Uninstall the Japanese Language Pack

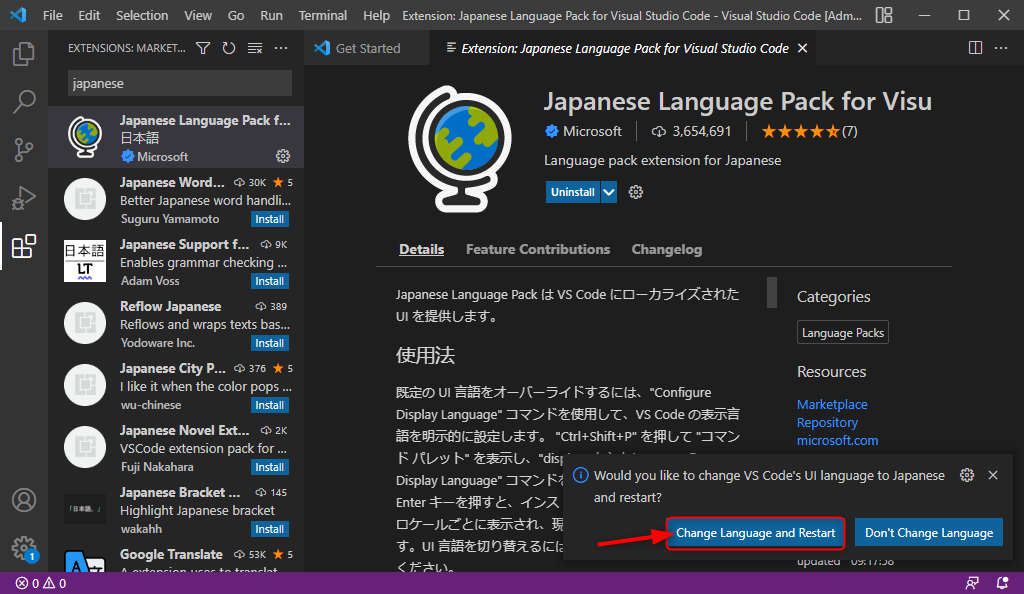[x=573, y=192]
